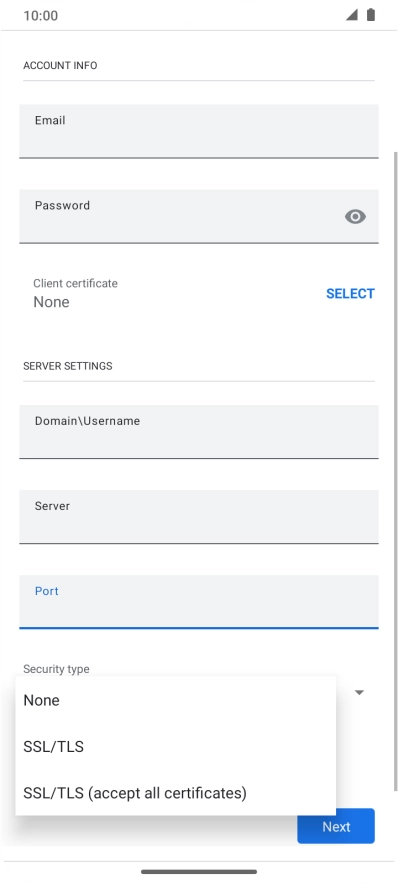
Task: Tap the bottom navigation home pill
Action: pos(199,872)
